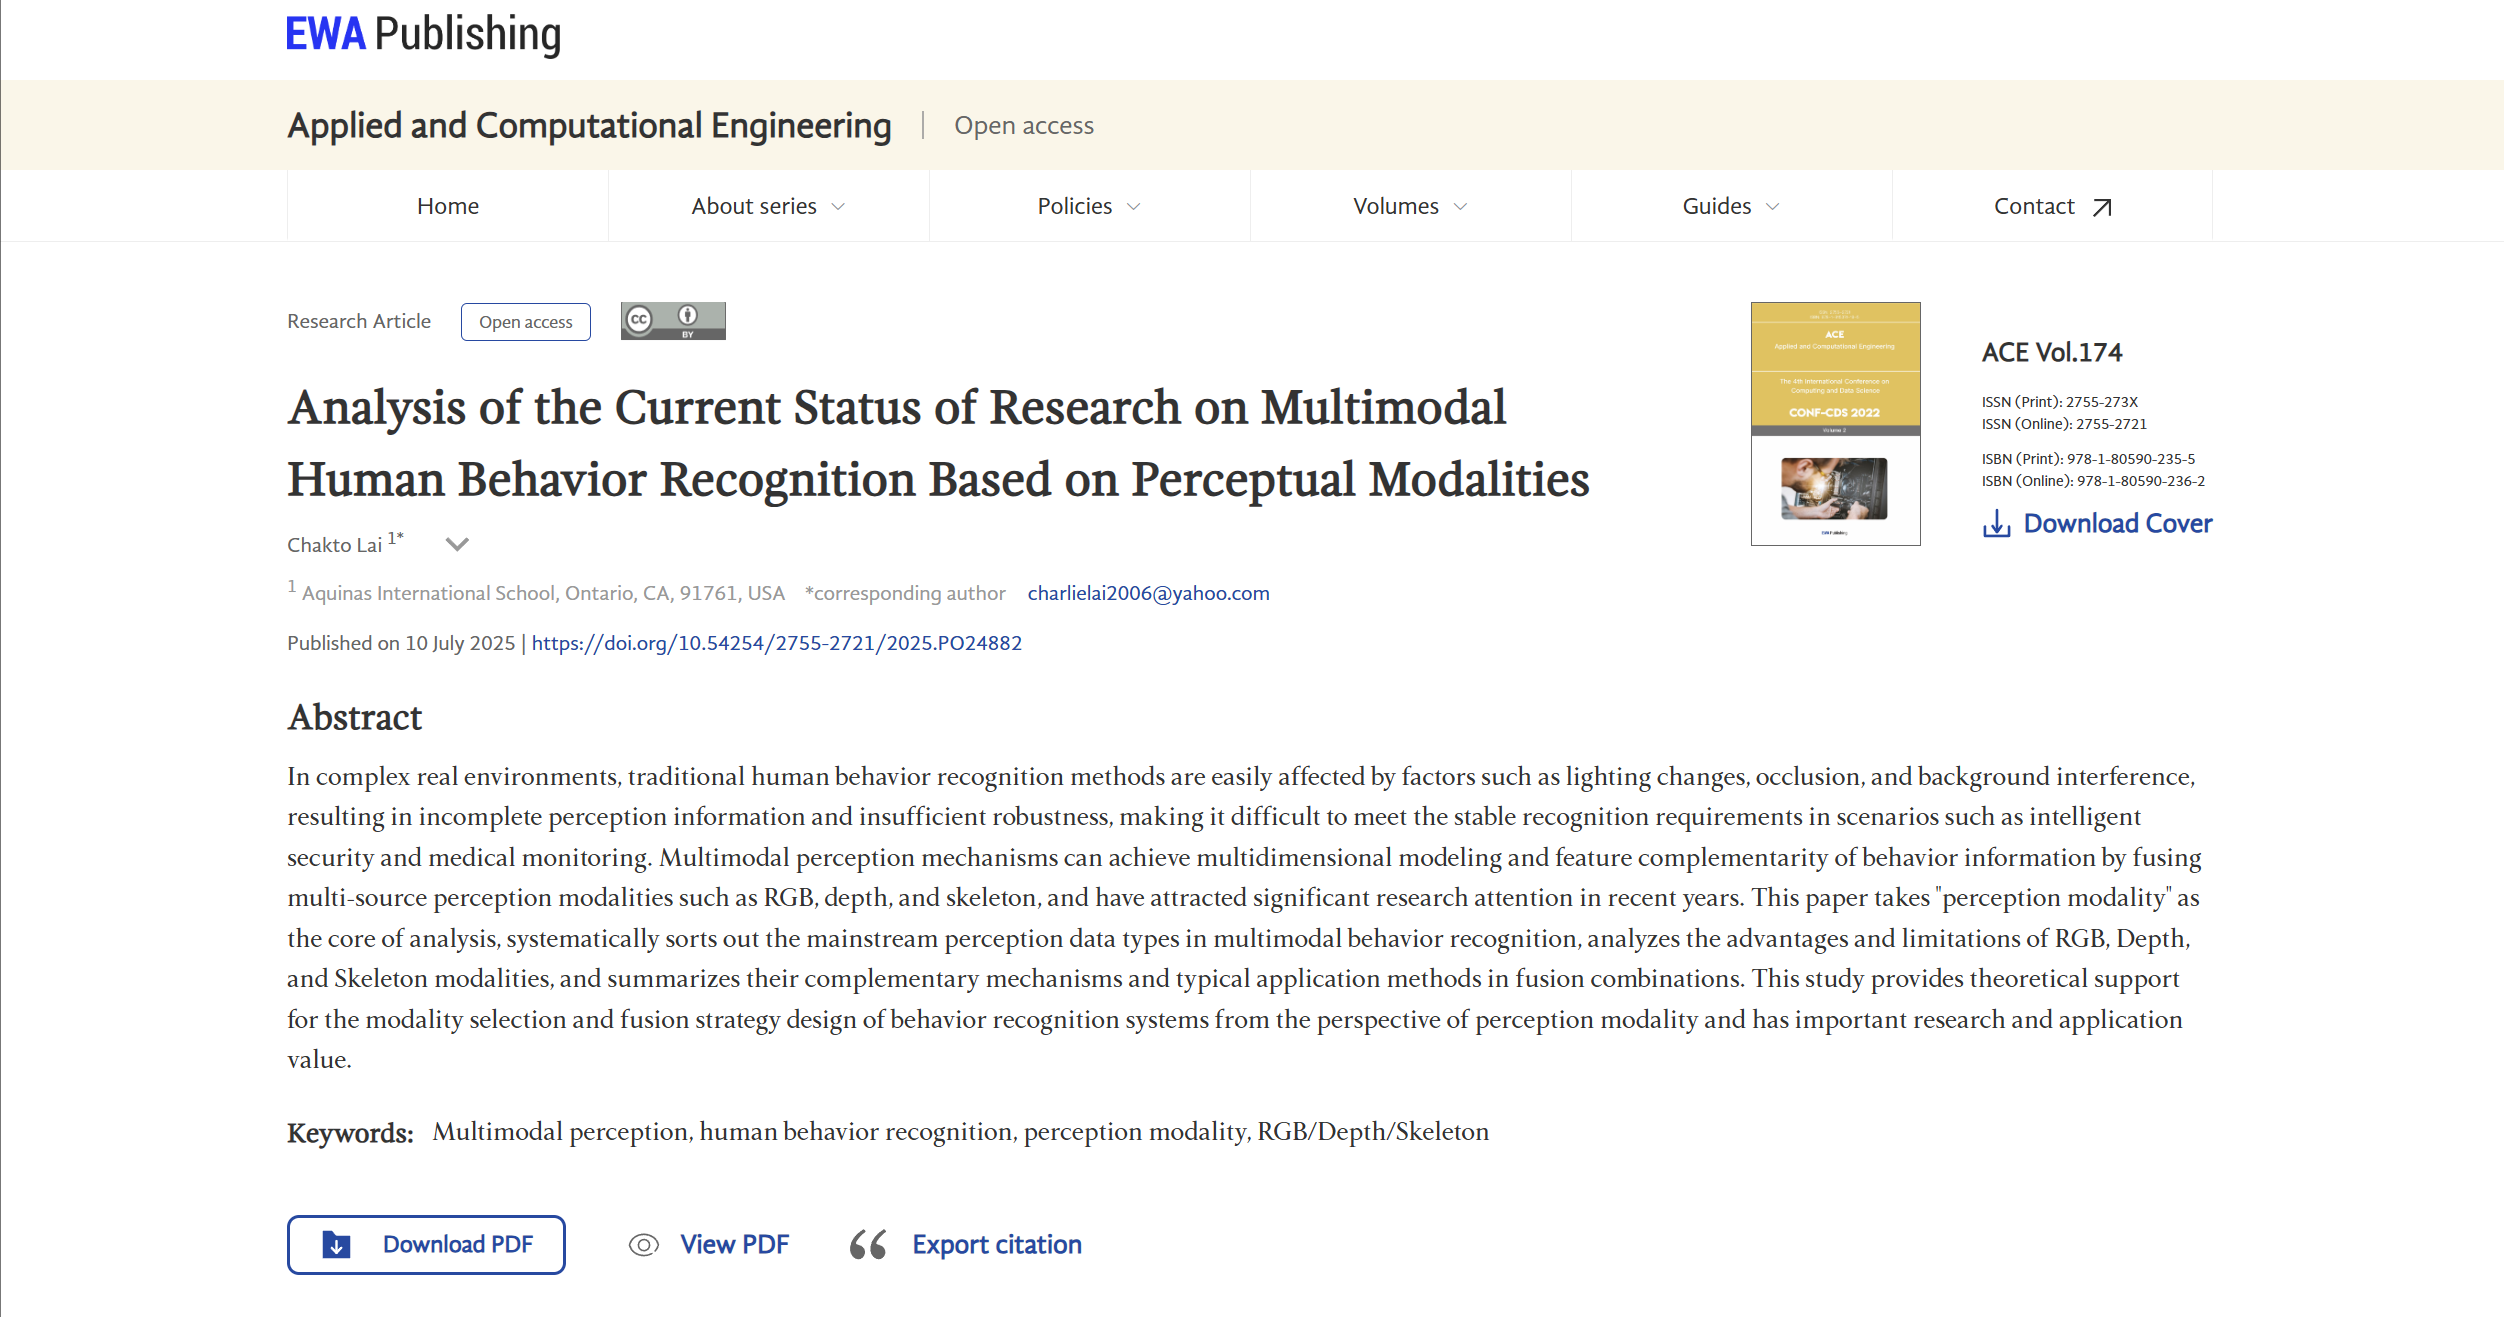This screenshot has width=2504, height=1317.
Task: Click the eye icon beside View PDF
Action: pos(643,1245)
